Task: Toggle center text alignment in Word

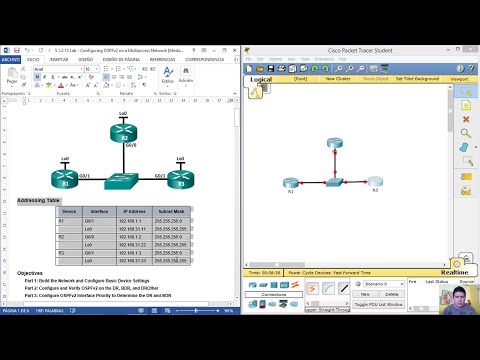Action: point(114,77)
